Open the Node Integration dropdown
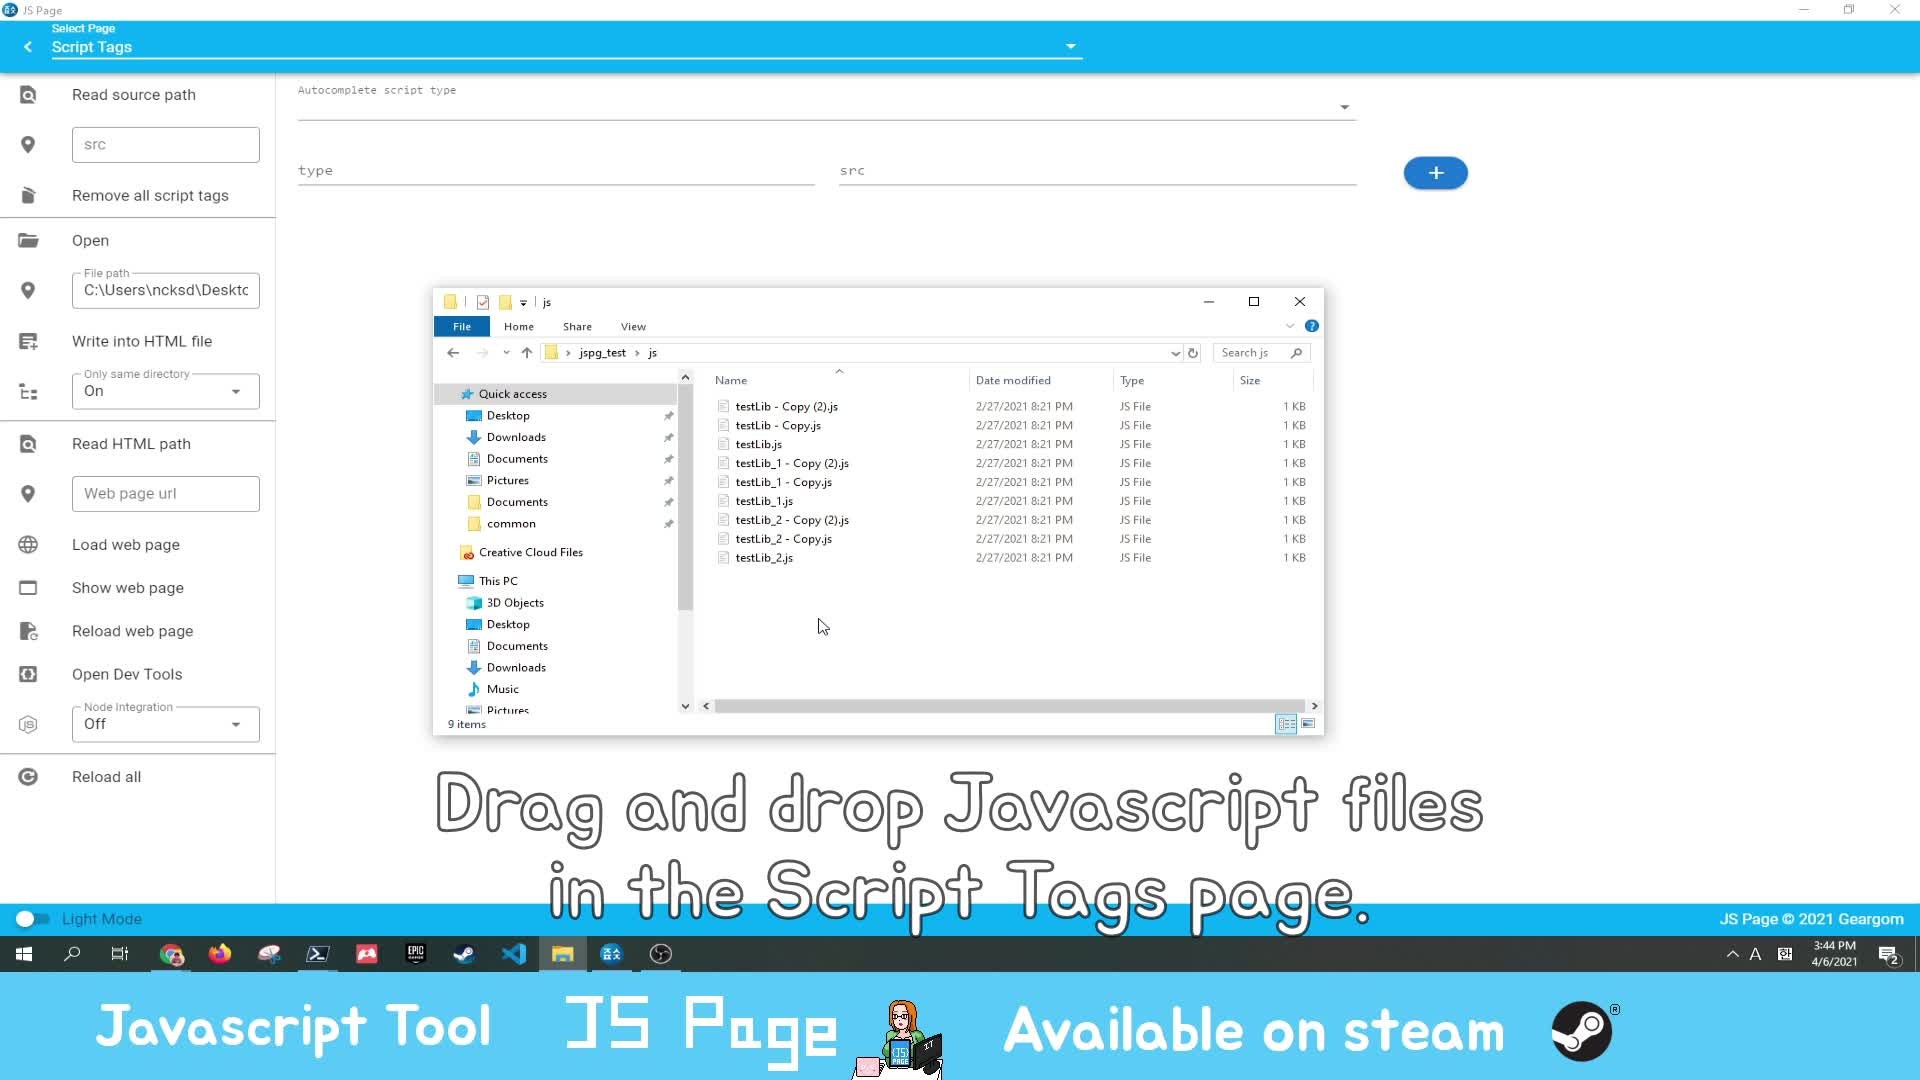This screenshot has height=1080, width=1920. [236, 725]
